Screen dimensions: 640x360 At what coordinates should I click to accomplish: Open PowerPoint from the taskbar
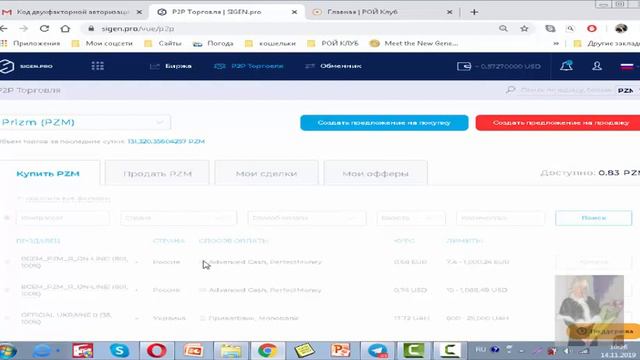pyautogui.click(x=340, y=351)
